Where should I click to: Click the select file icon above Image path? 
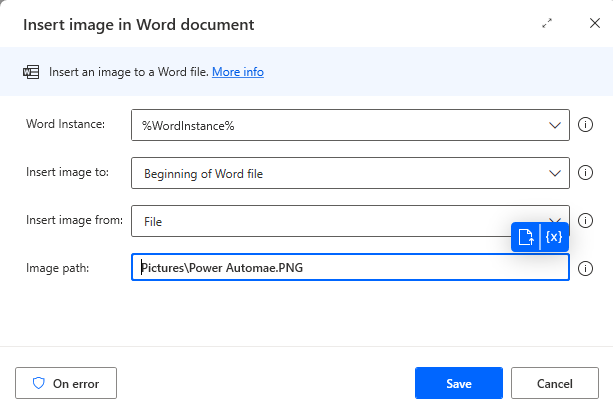[526, 237]
